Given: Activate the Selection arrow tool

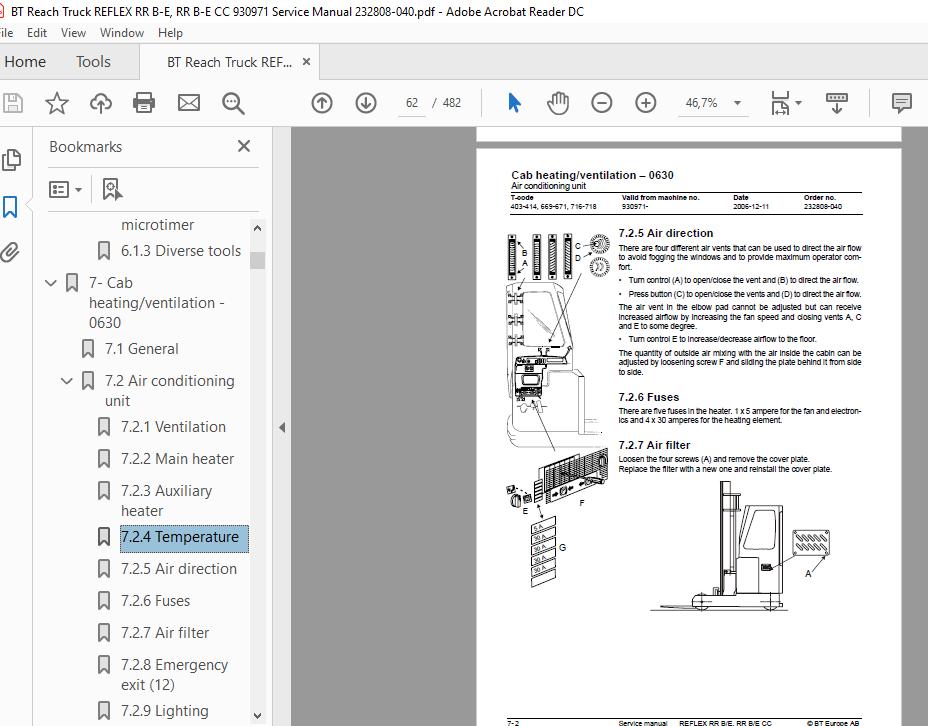Looking at the screenshot, I should pos(514,103).
